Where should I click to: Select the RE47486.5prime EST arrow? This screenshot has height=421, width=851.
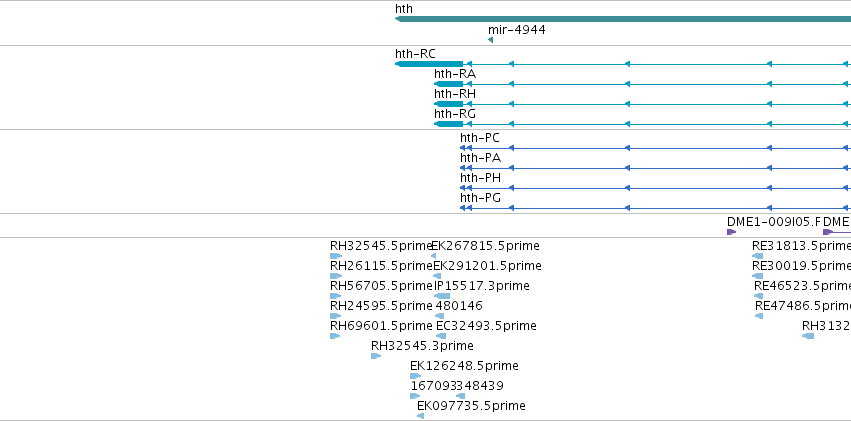coord(759,316)
